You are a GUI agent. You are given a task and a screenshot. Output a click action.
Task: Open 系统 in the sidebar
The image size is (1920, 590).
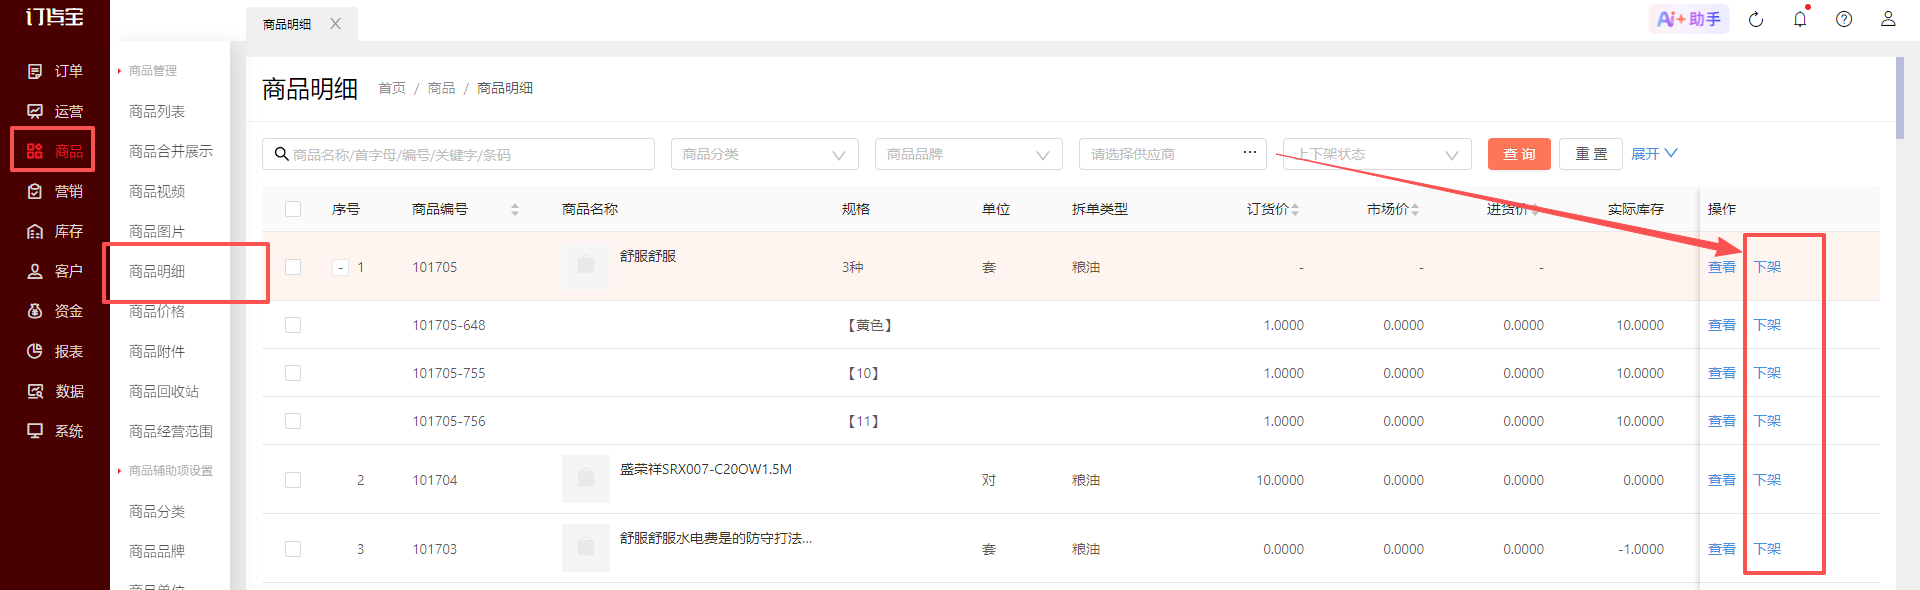(x=55, y=431)
